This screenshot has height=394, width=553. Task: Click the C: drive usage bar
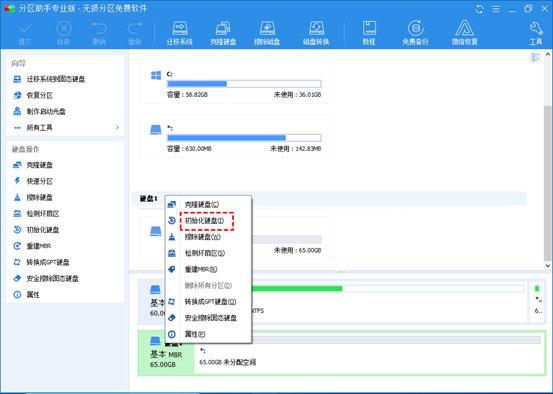[244, 84]
